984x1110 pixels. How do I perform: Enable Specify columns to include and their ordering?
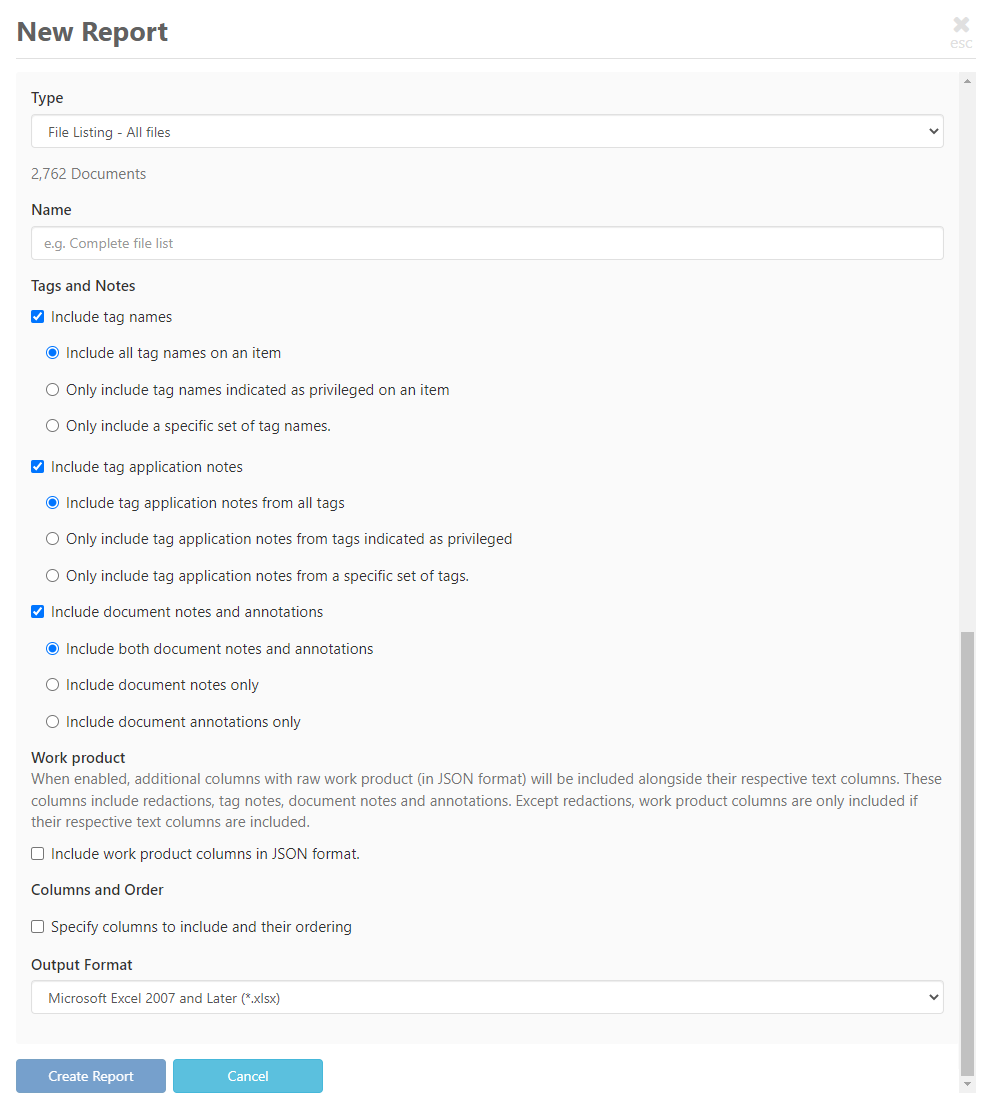37,926
